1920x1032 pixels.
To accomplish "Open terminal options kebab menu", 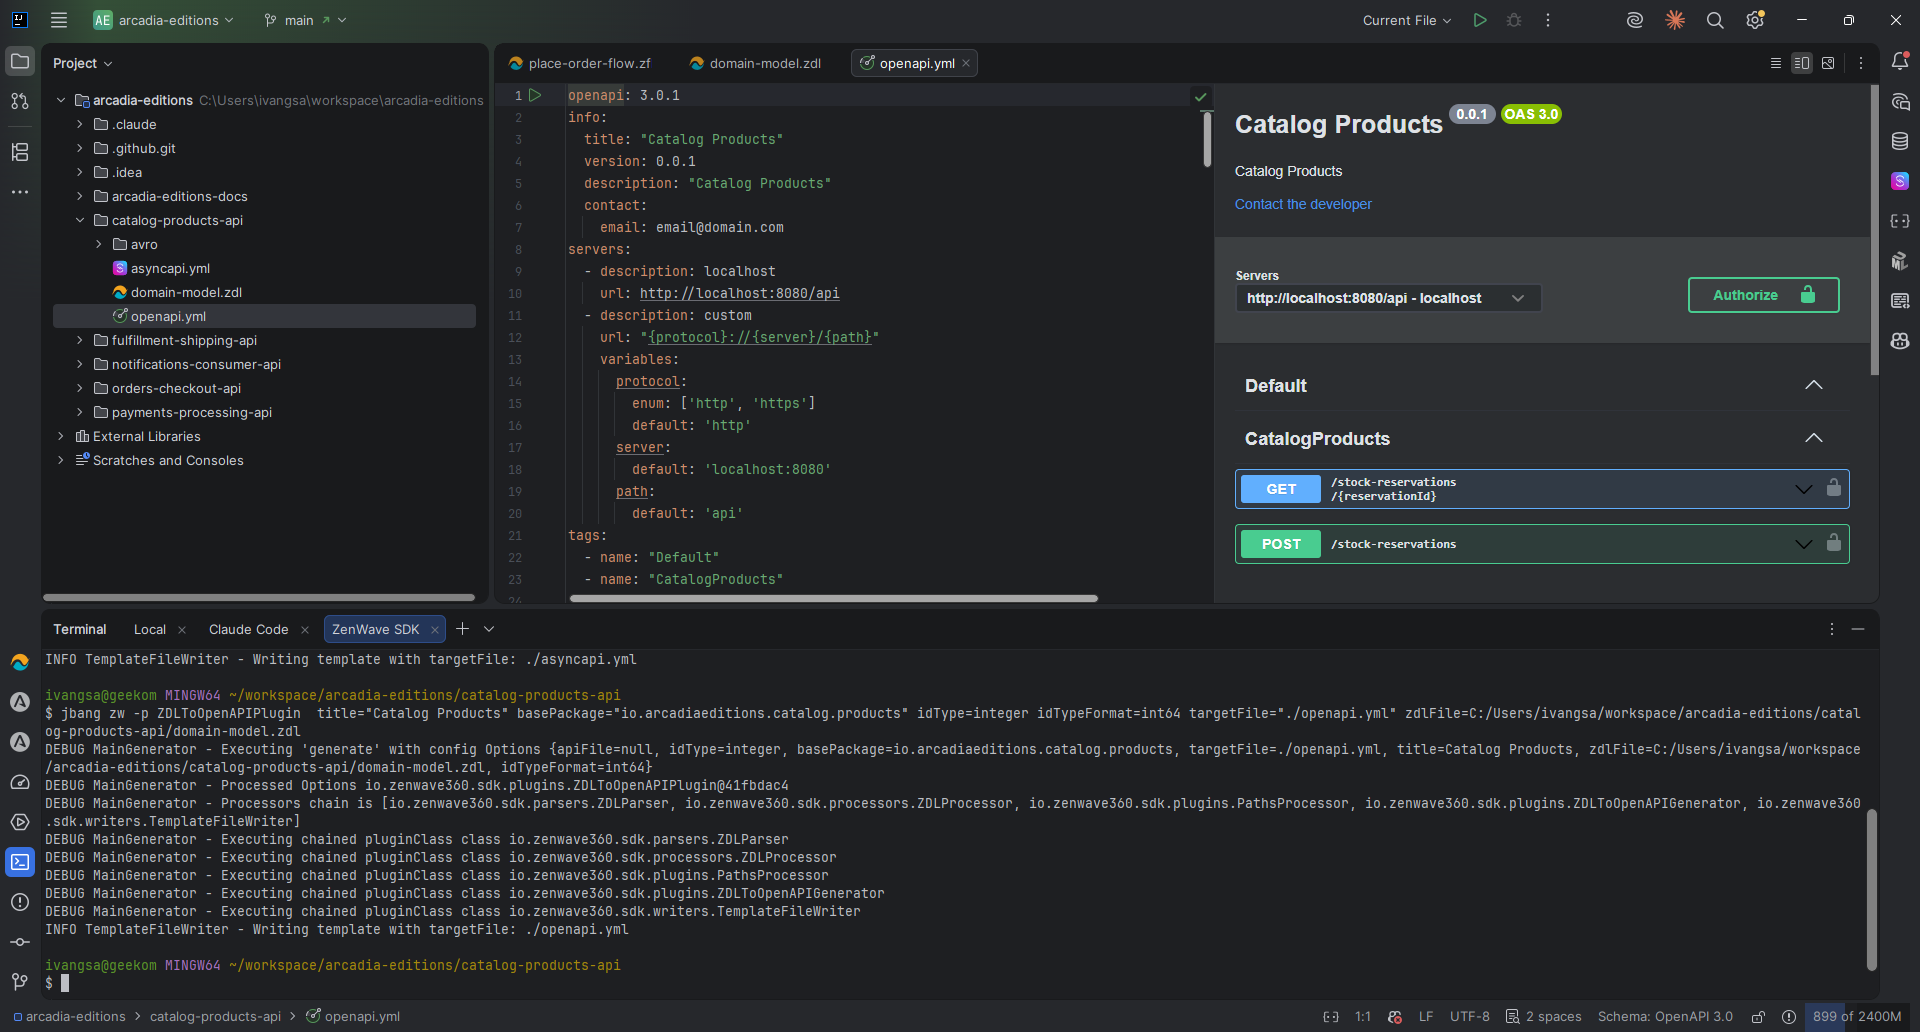I will [x=1832, y=629].
